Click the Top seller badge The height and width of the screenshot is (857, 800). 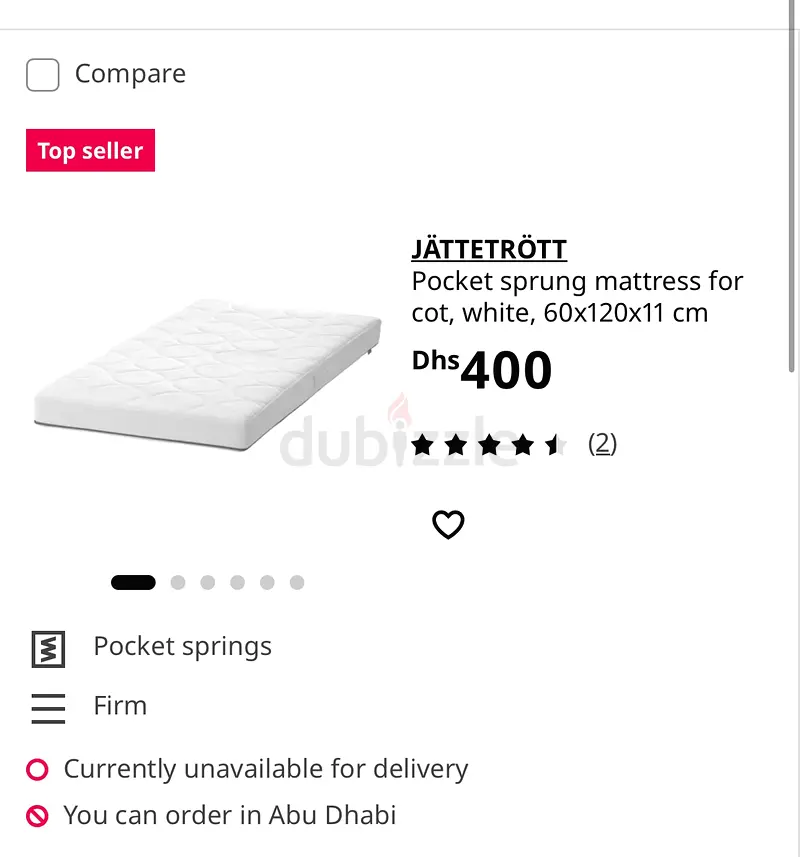(x=90, y=151)
